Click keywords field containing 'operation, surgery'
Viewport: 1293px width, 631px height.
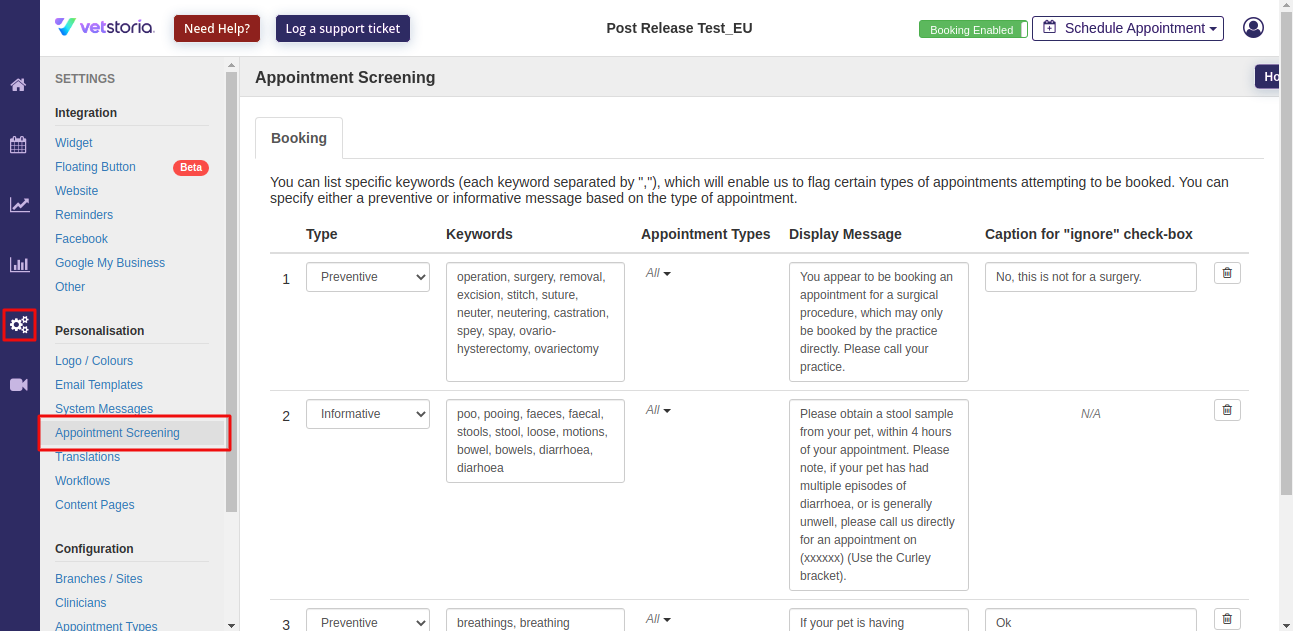(x=535, y=322)
